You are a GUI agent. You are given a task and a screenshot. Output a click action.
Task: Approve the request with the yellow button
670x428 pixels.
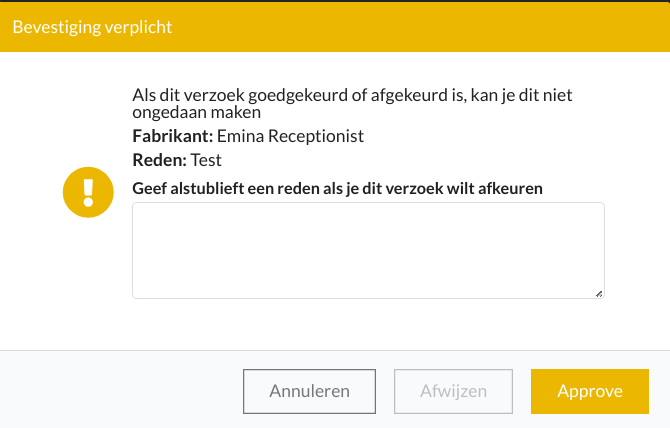pyautogui.click(x=590, y=391)
